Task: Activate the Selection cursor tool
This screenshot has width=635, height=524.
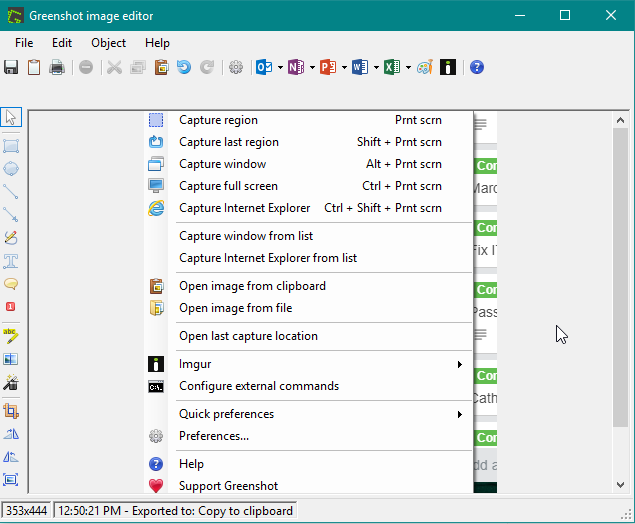Action: coord(11,118)
